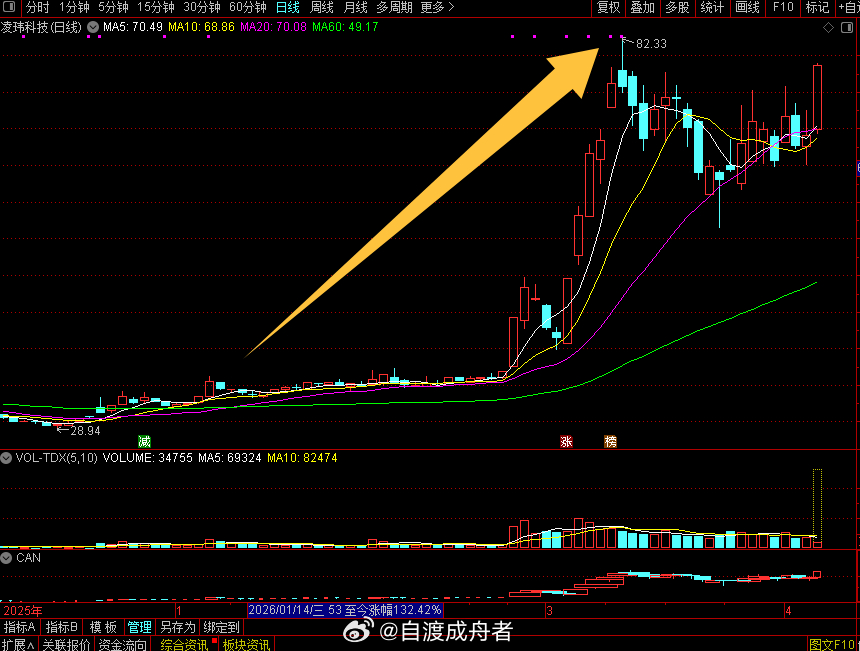
Task: Open the 模板 template button
Action: coord(103,627)
